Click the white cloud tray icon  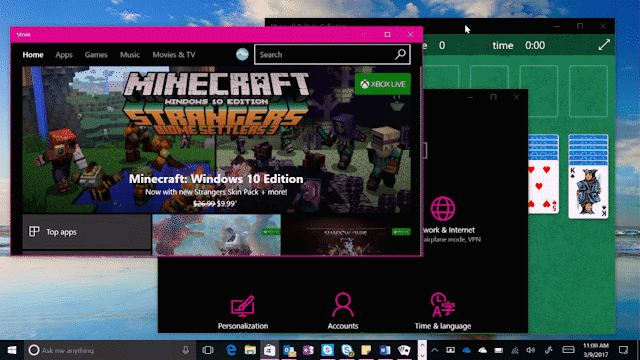pyautogui.click(x=482, y=350)
